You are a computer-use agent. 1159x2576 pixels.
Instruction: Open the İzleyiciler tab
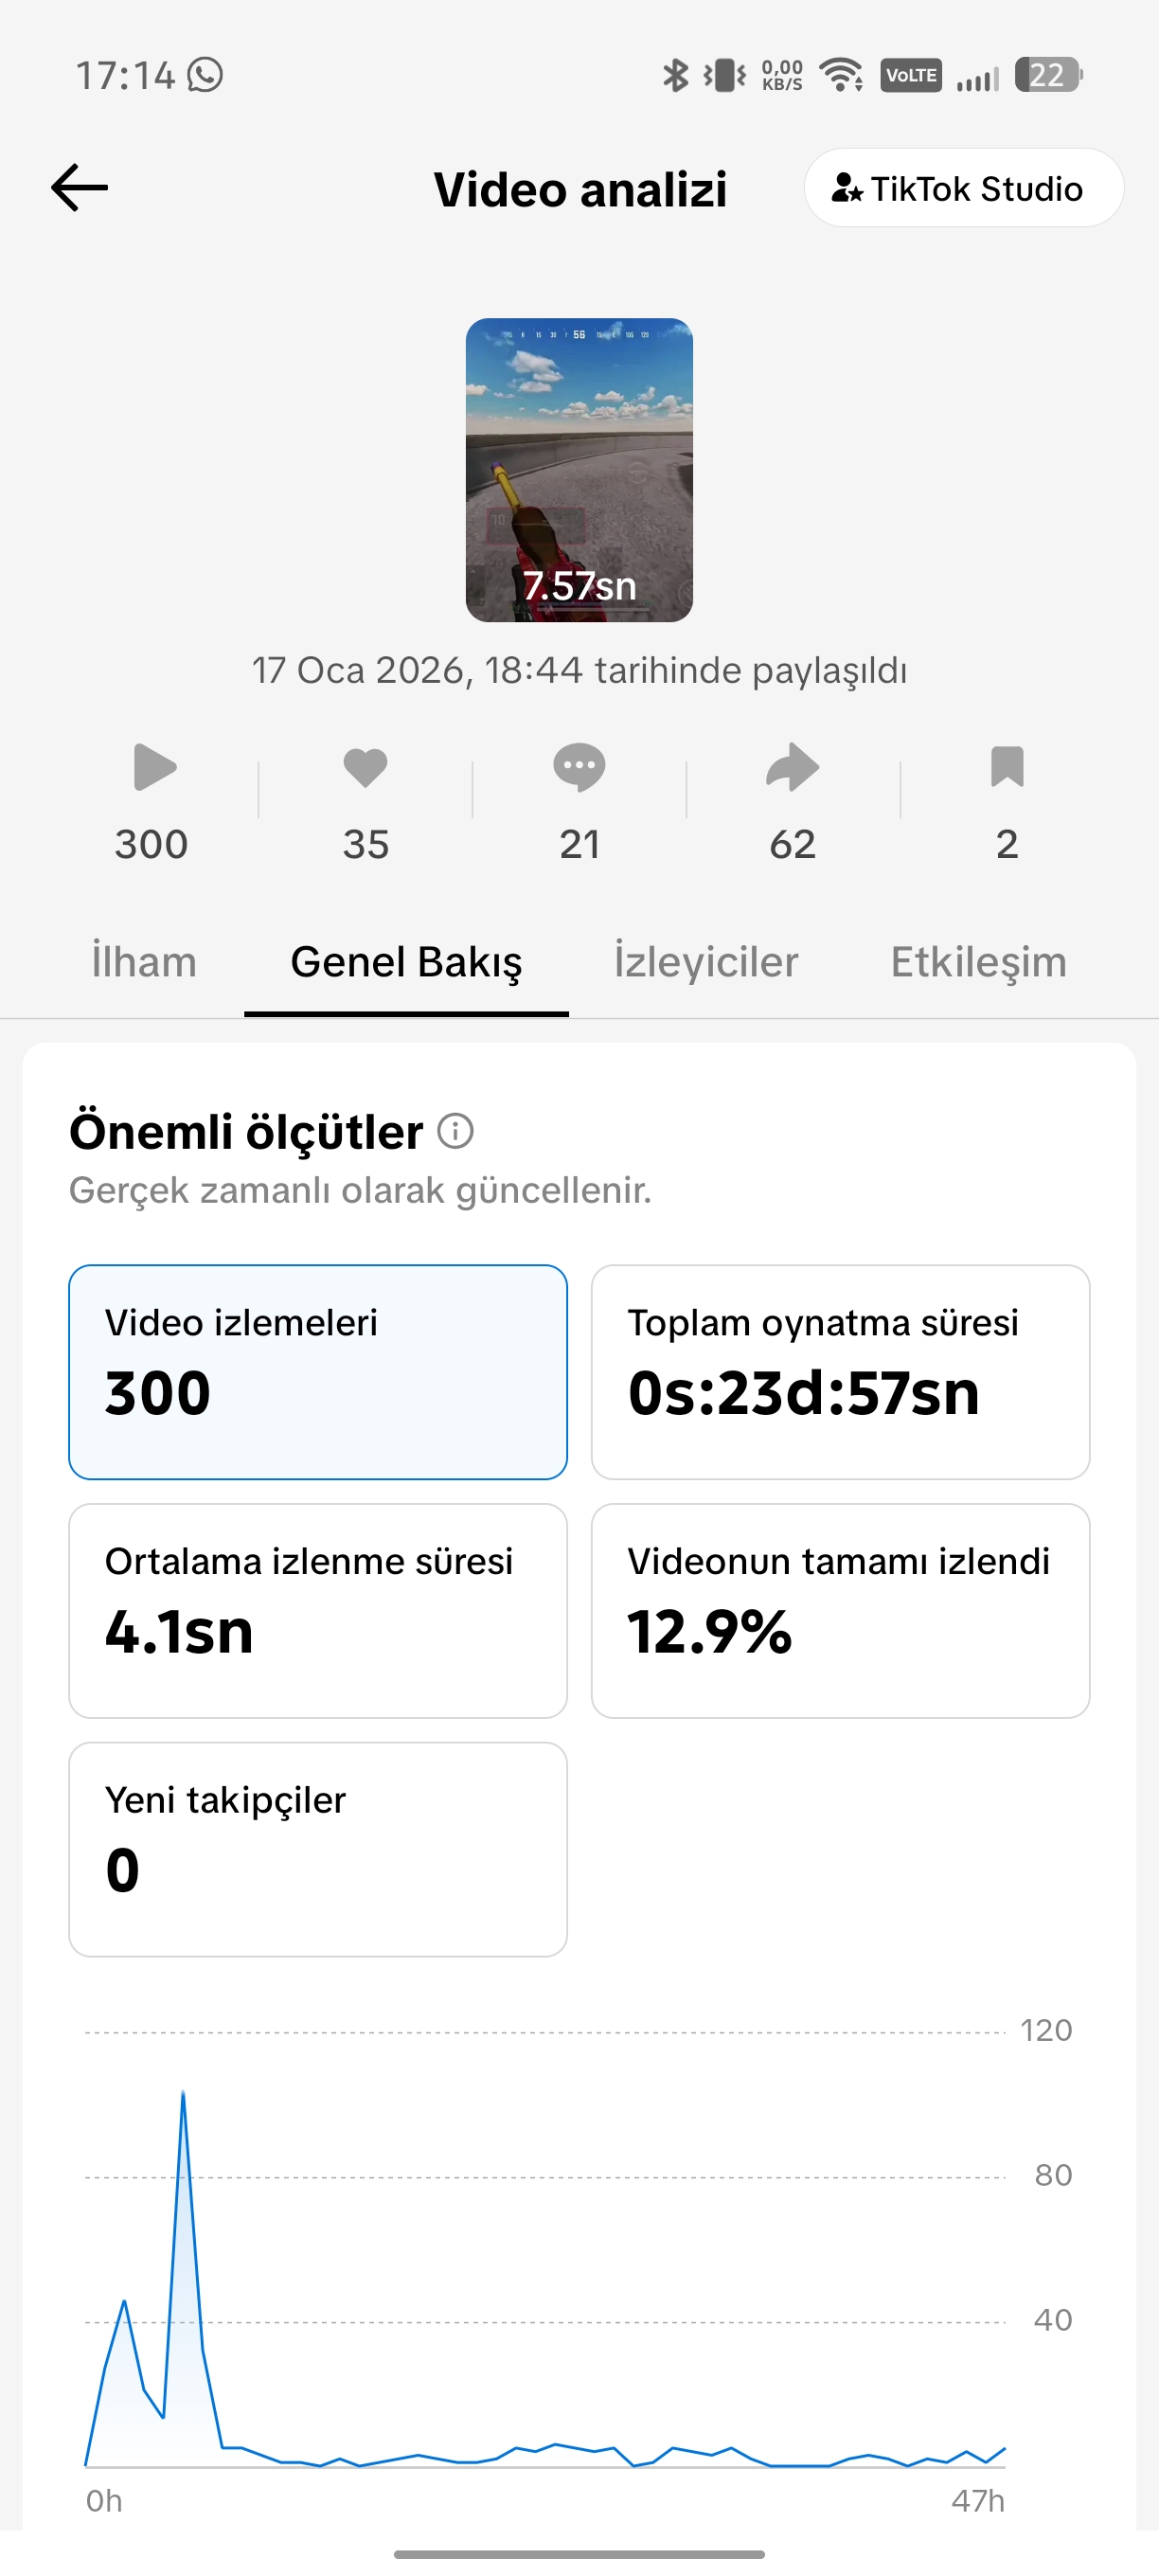706,962
